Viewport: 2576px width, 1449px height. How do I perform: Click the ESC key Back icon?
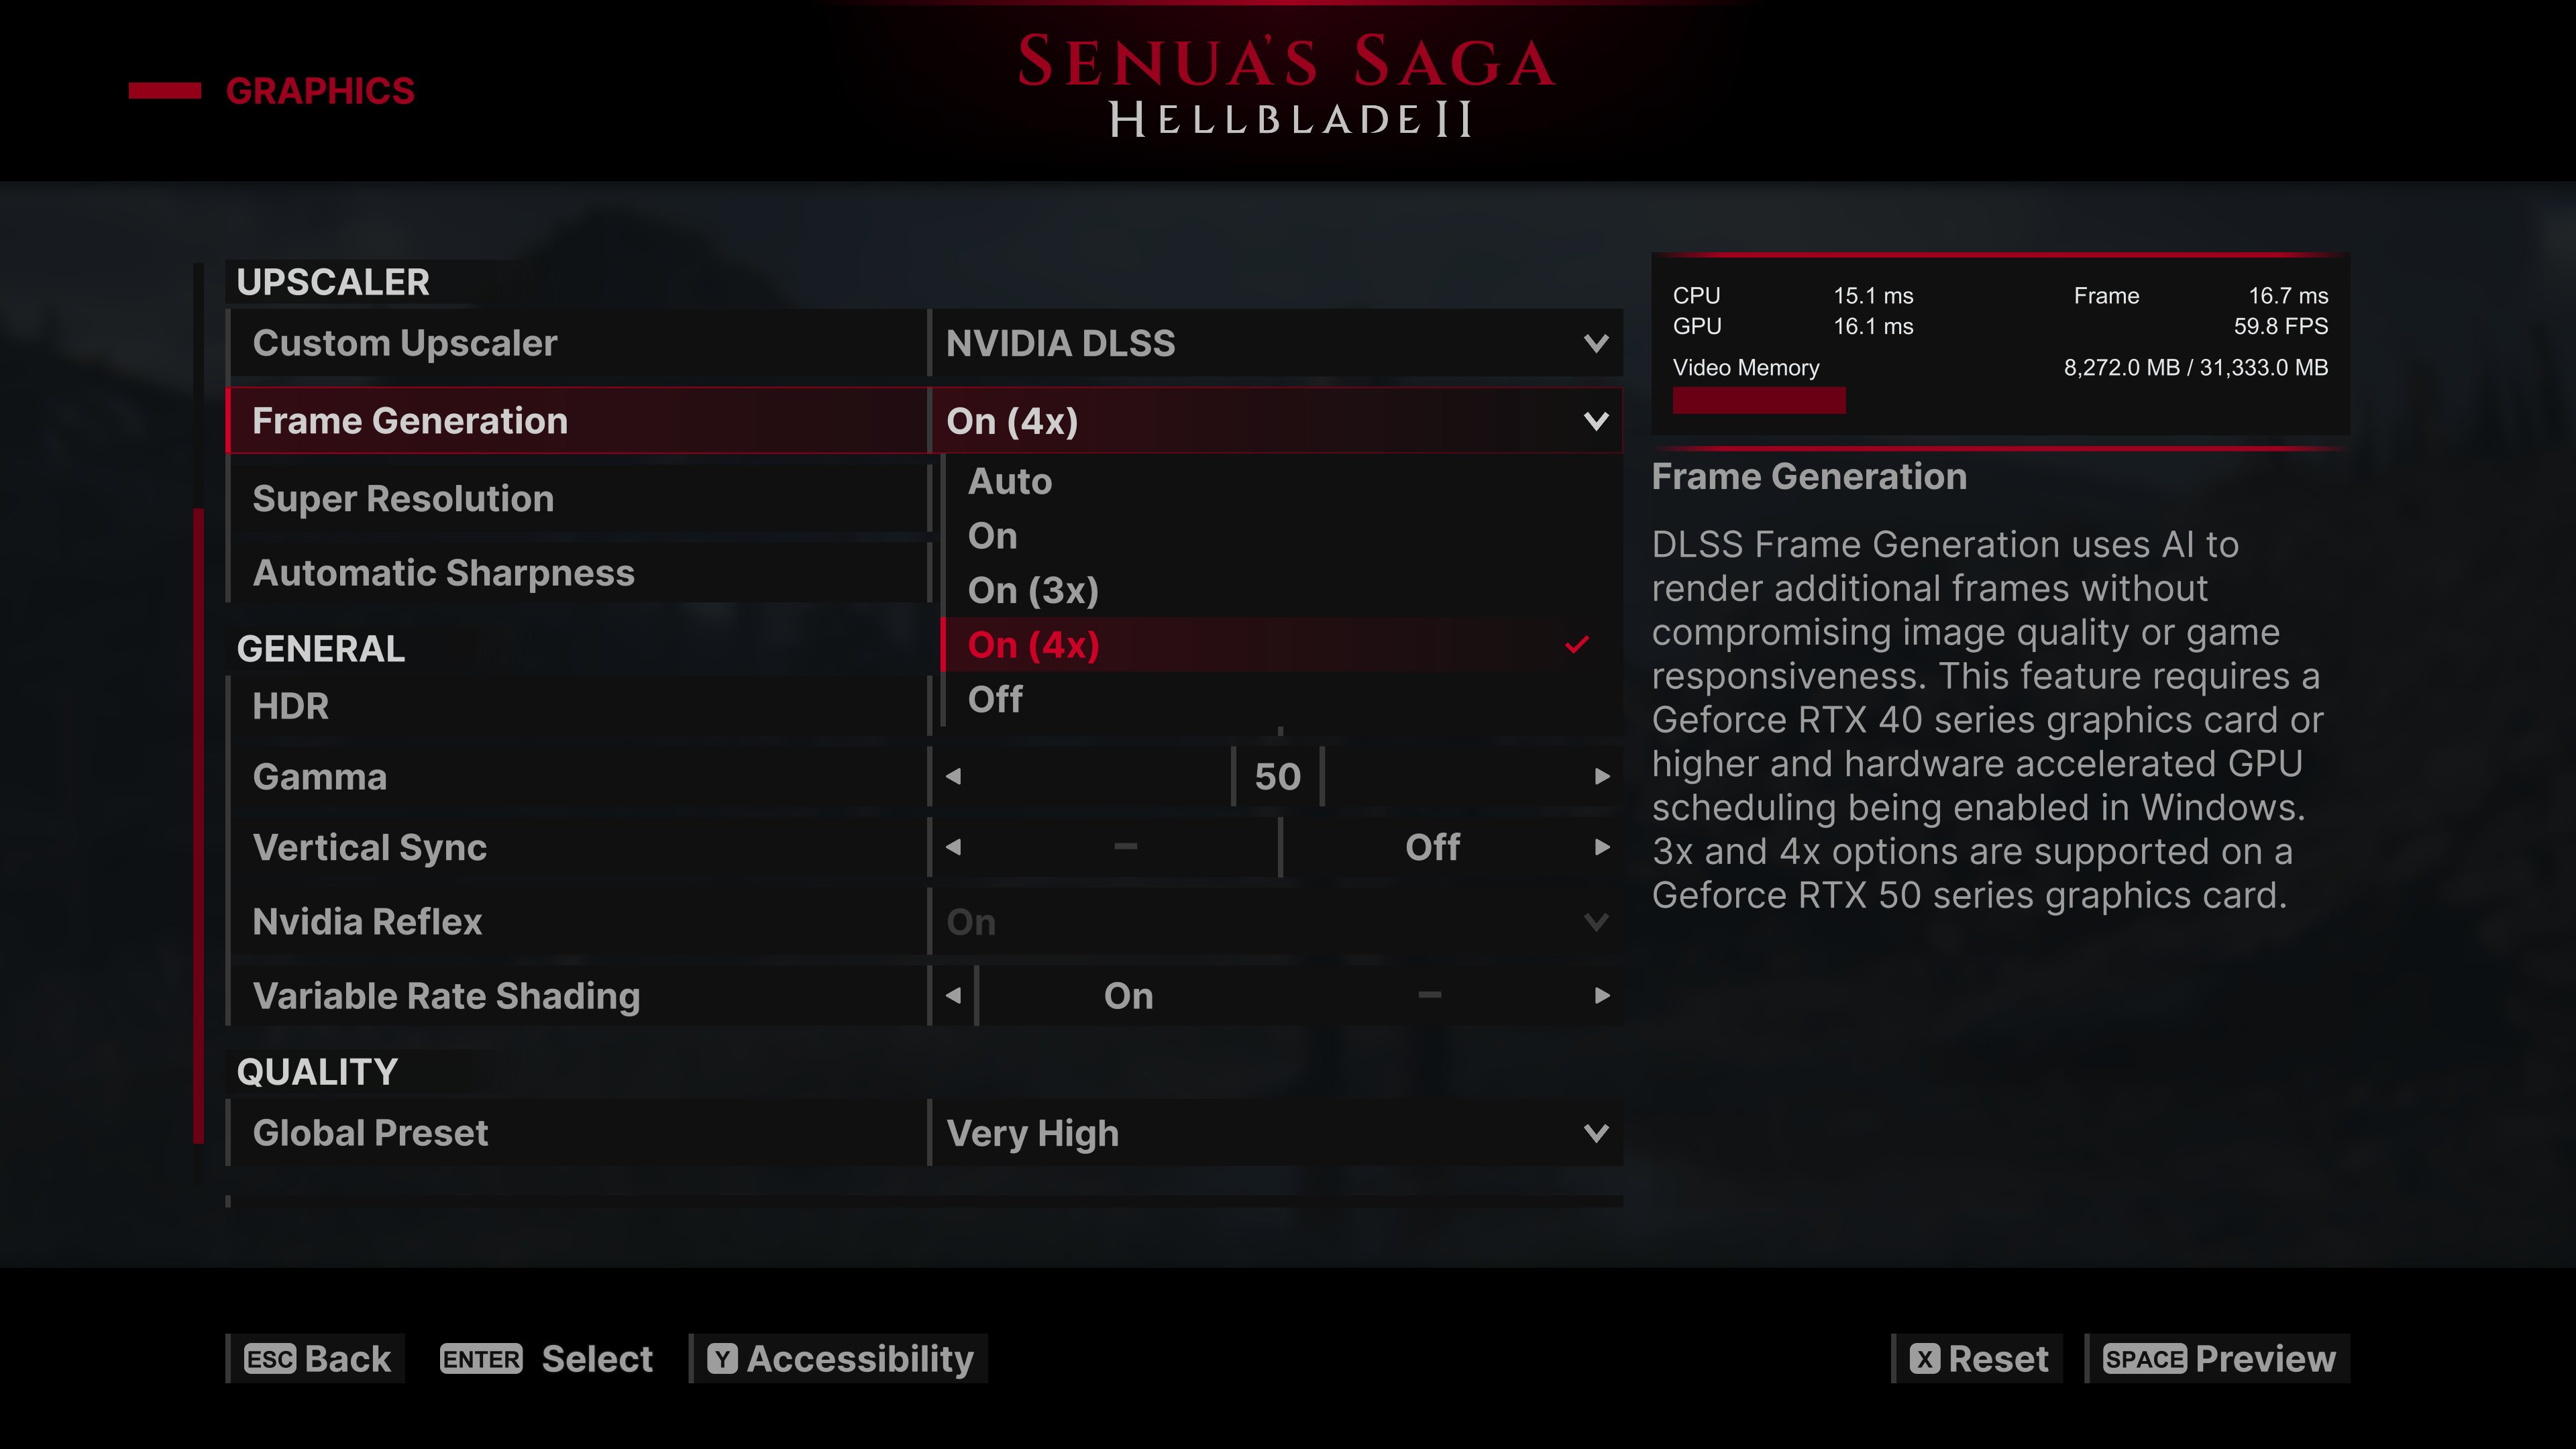270,1359
